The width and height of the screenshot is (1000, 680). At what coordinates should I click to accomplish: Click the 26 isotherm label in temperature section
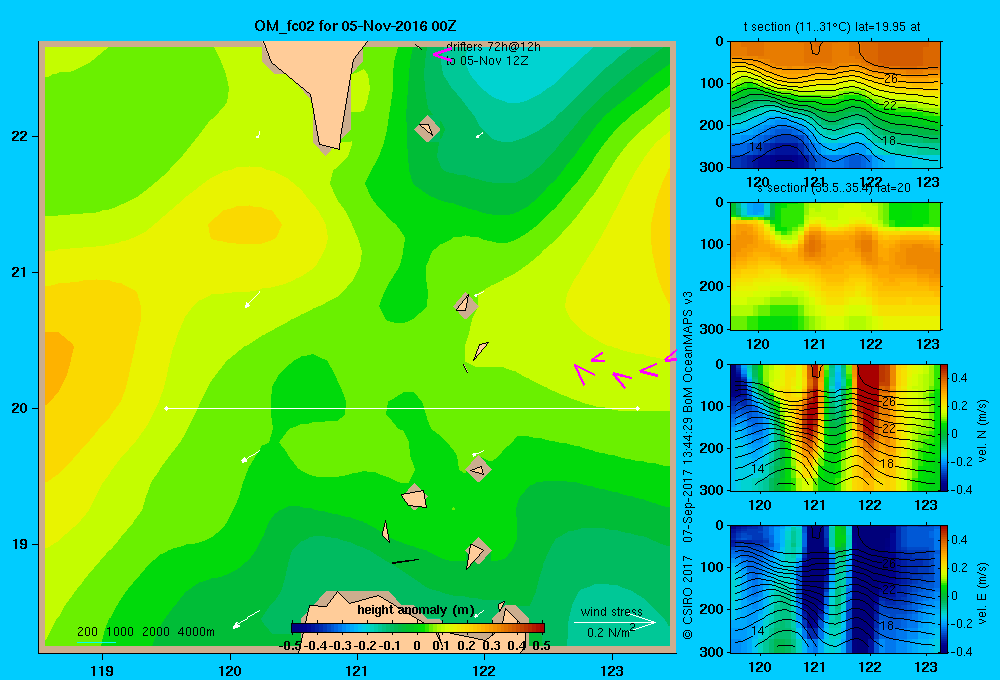pyautogui.click(x=891, y=78)
